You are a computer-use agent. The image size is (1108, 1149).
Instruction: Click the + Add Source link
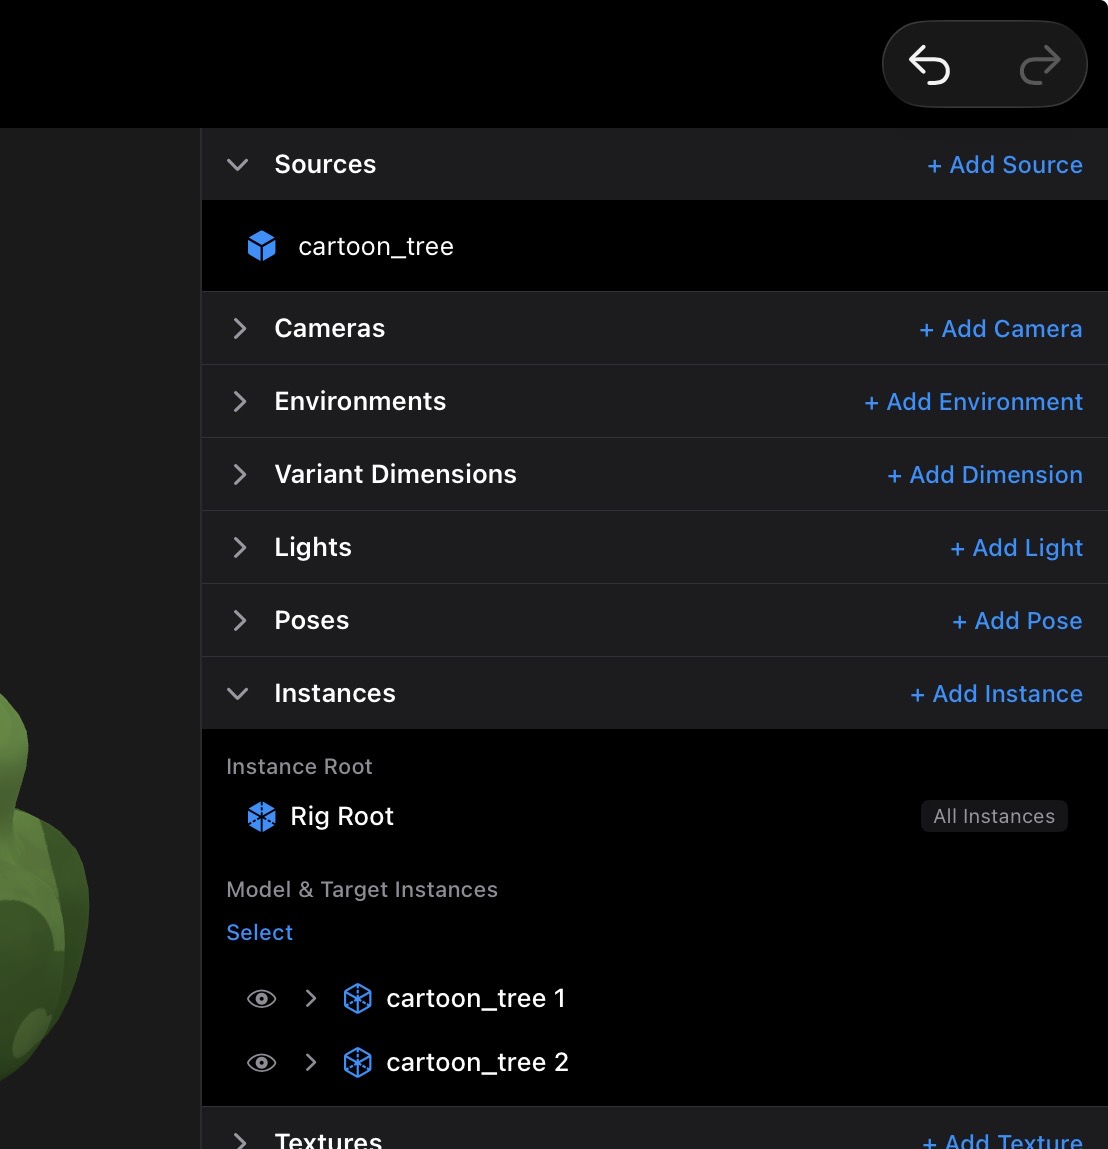(1005, 165)
